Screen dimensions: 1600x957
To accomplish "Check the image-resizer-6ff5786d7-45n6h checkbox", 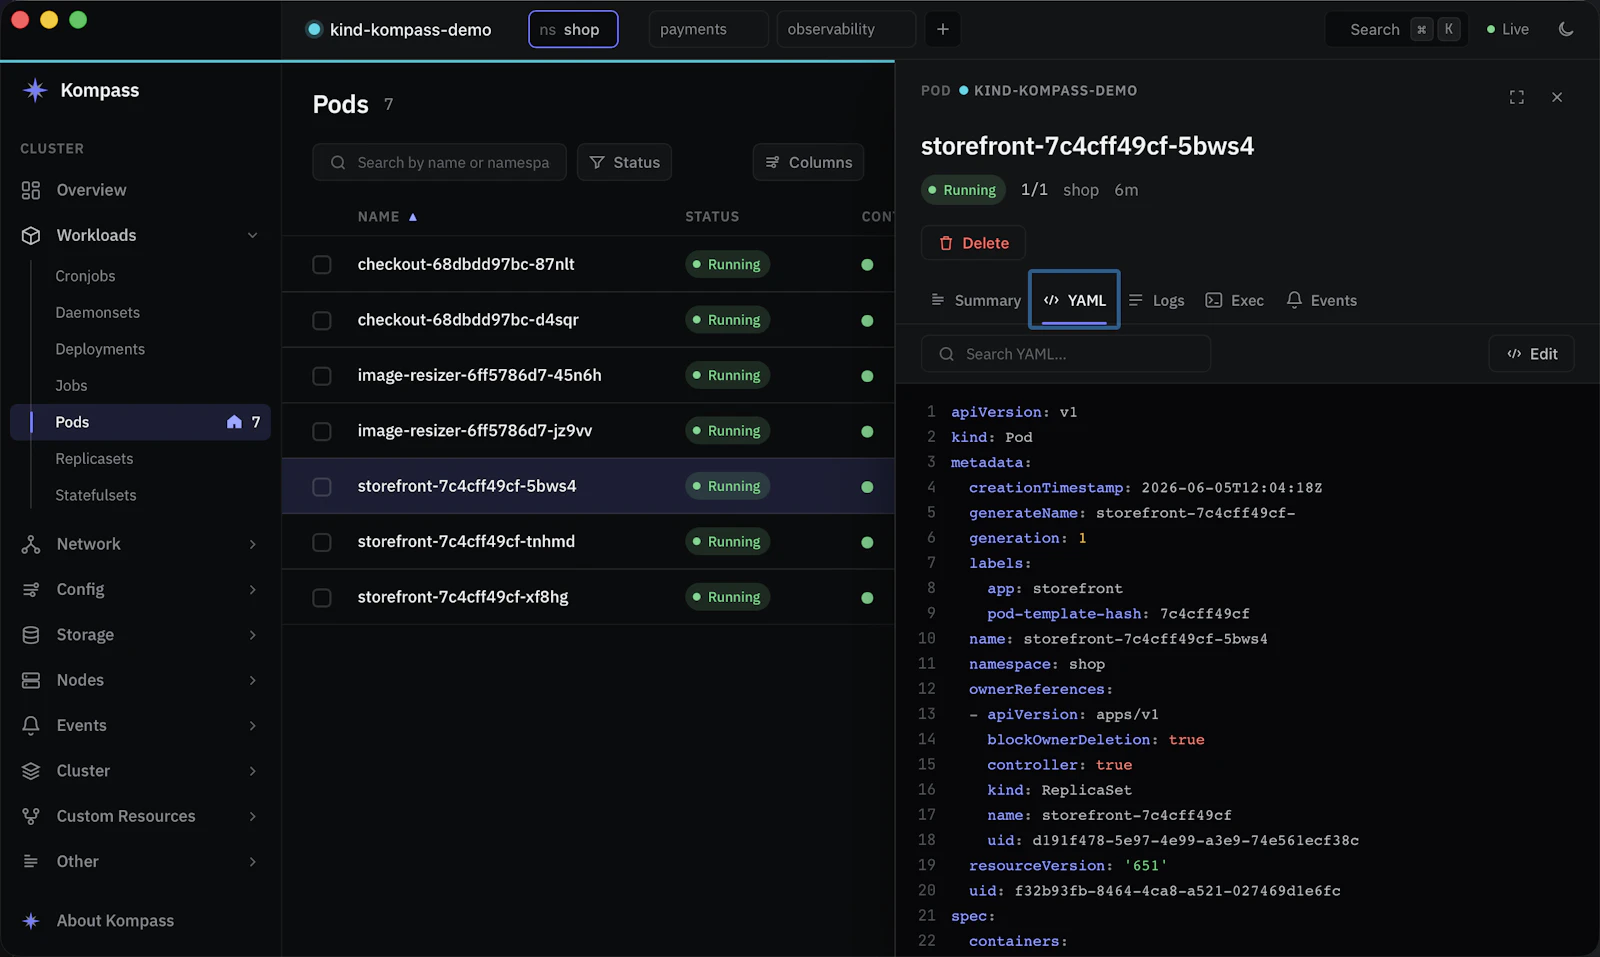I will (322, 376).
